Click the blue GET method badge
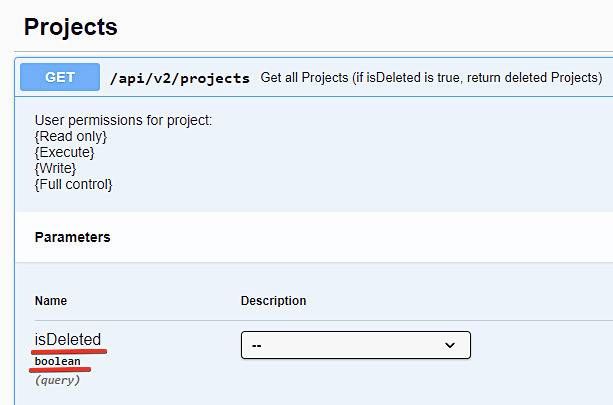The image size is (613, 405). [60, 77]
